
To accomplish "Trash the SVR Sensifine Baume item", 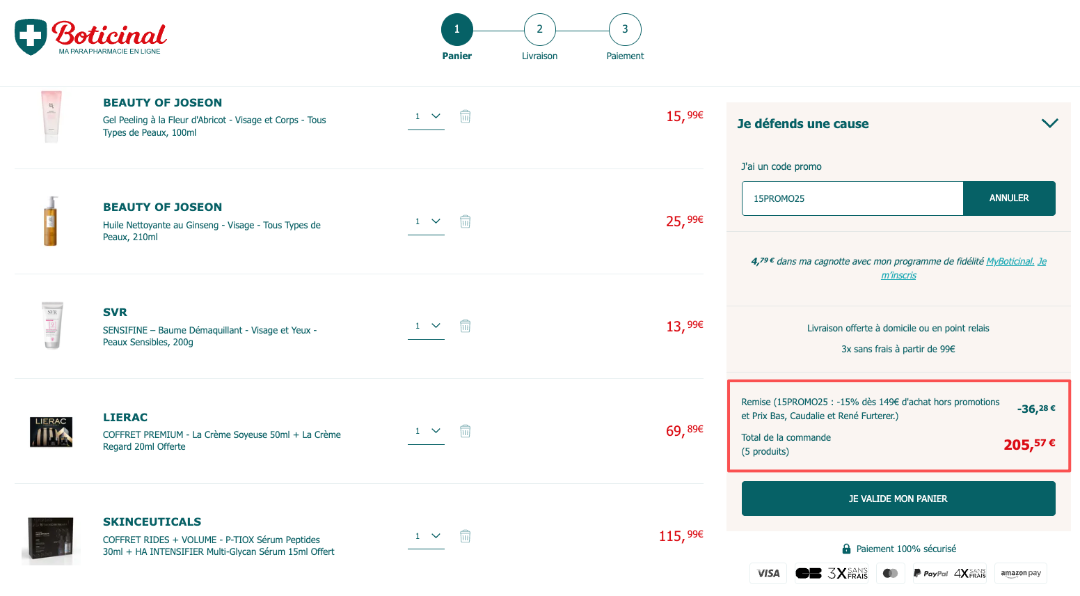I will click(x=465, y=326).
